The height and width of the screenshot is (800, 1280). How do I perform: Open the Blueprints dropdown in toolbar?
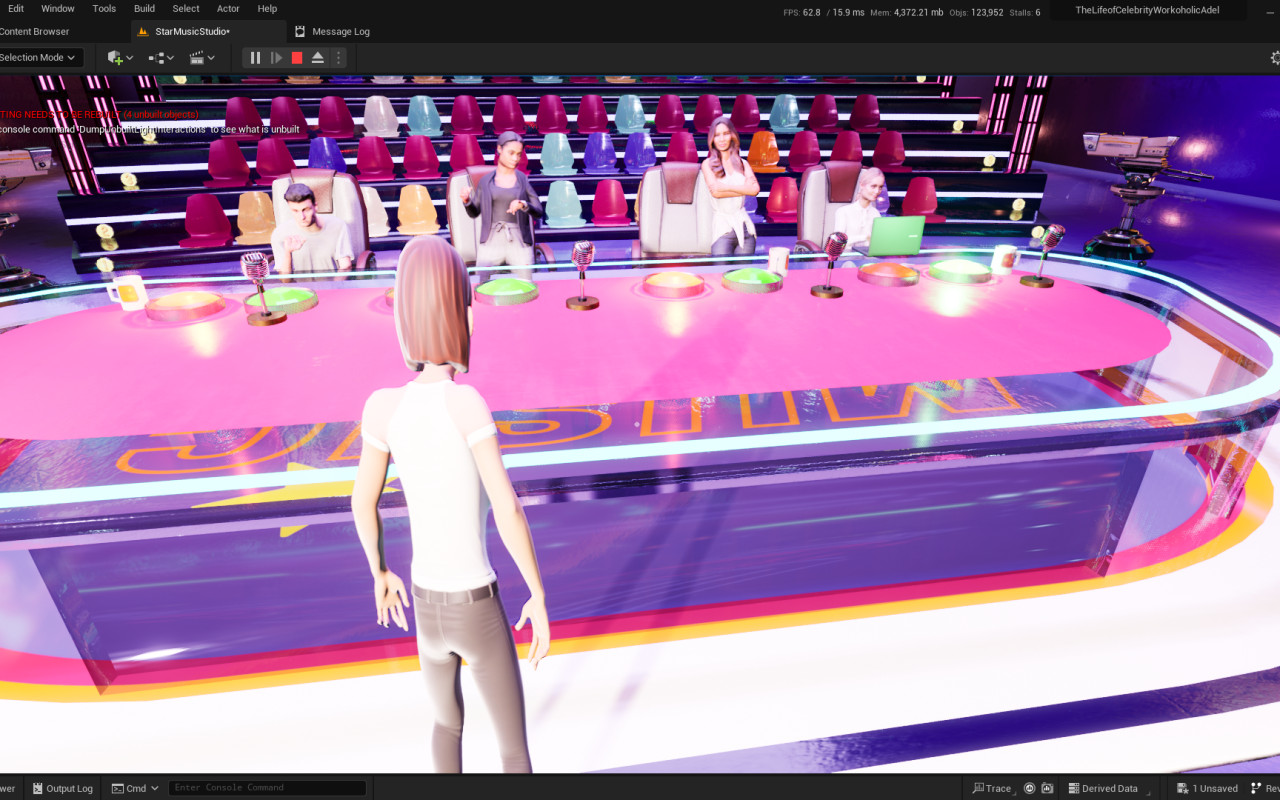[x=161, y=58]
